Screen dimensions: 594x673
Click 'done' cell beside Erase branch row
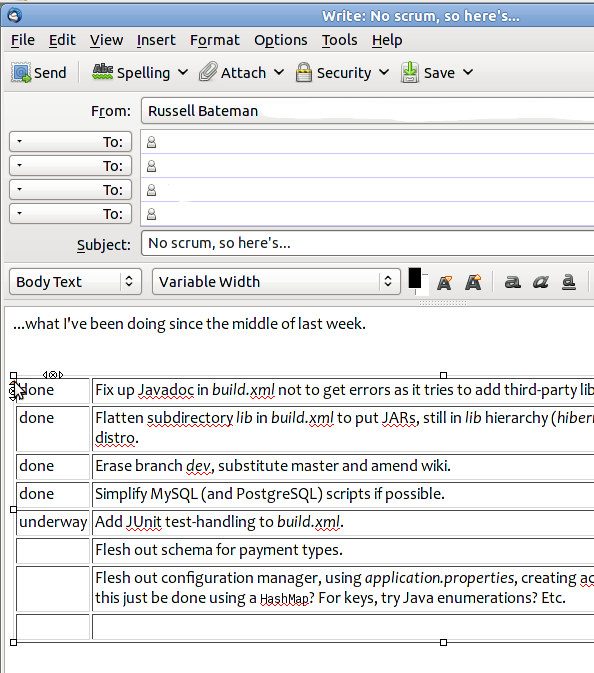click(53, 466)
